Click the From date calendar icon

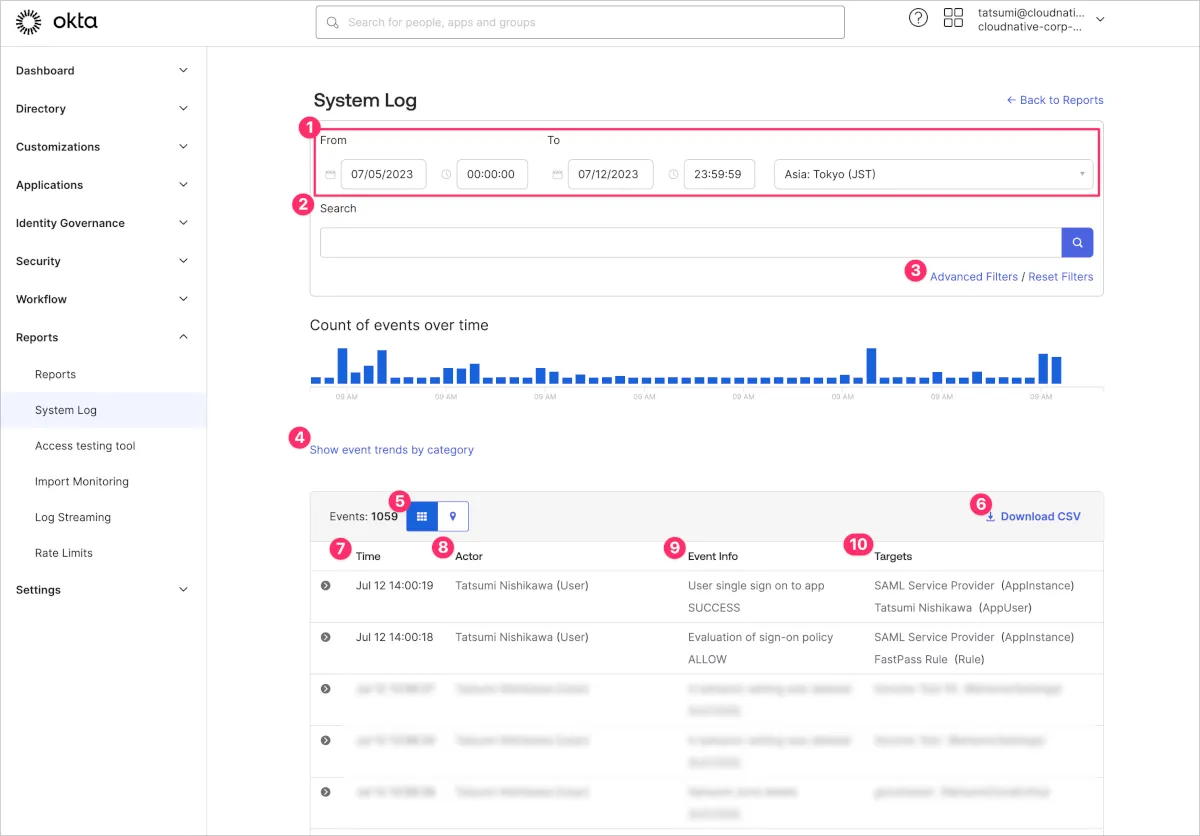tap(330, 174)
